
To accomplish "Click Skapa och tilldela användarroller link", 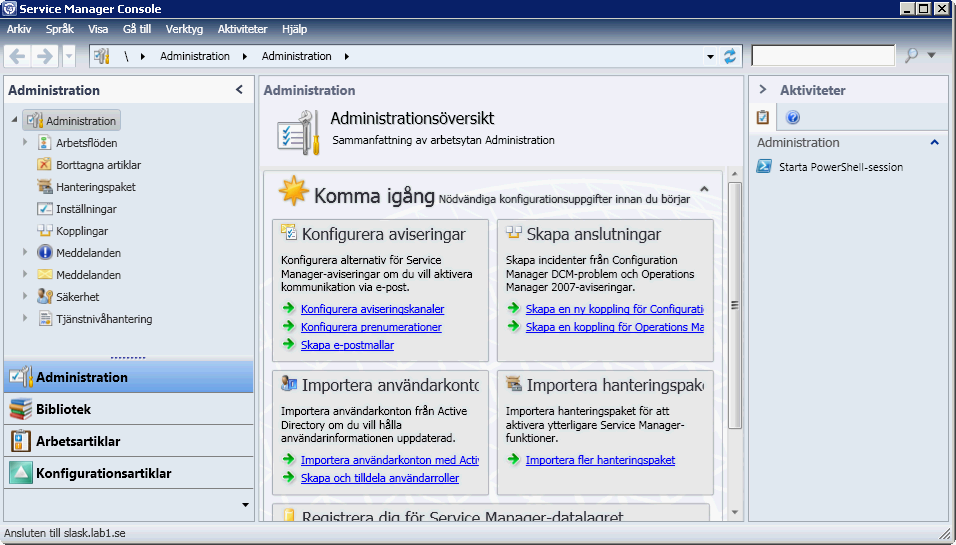I will pyautogui.click(x=380, y=478).
